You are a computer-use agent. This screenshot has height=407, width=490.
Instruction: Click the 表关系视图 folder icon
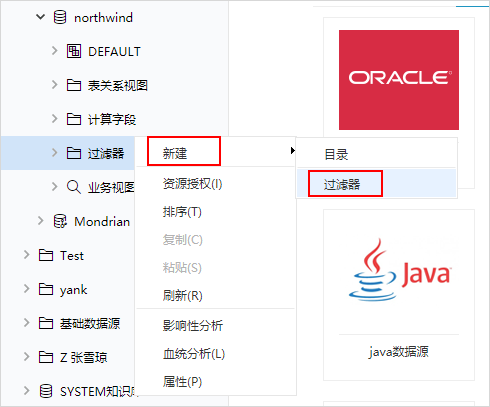(x=74, y=85)
